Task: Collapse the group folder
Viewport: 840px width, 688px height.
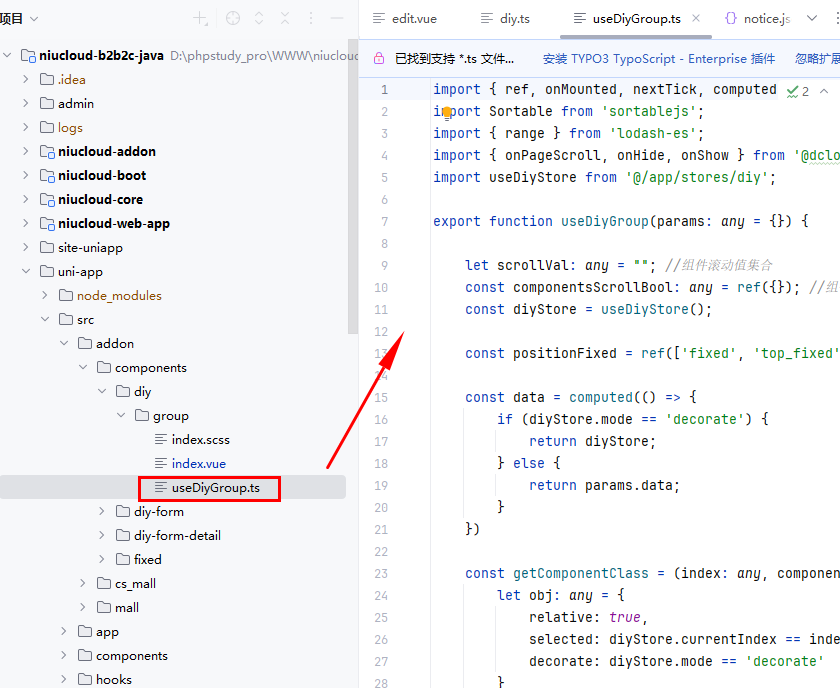Action: pyautogui.click(x=121, y=415)
